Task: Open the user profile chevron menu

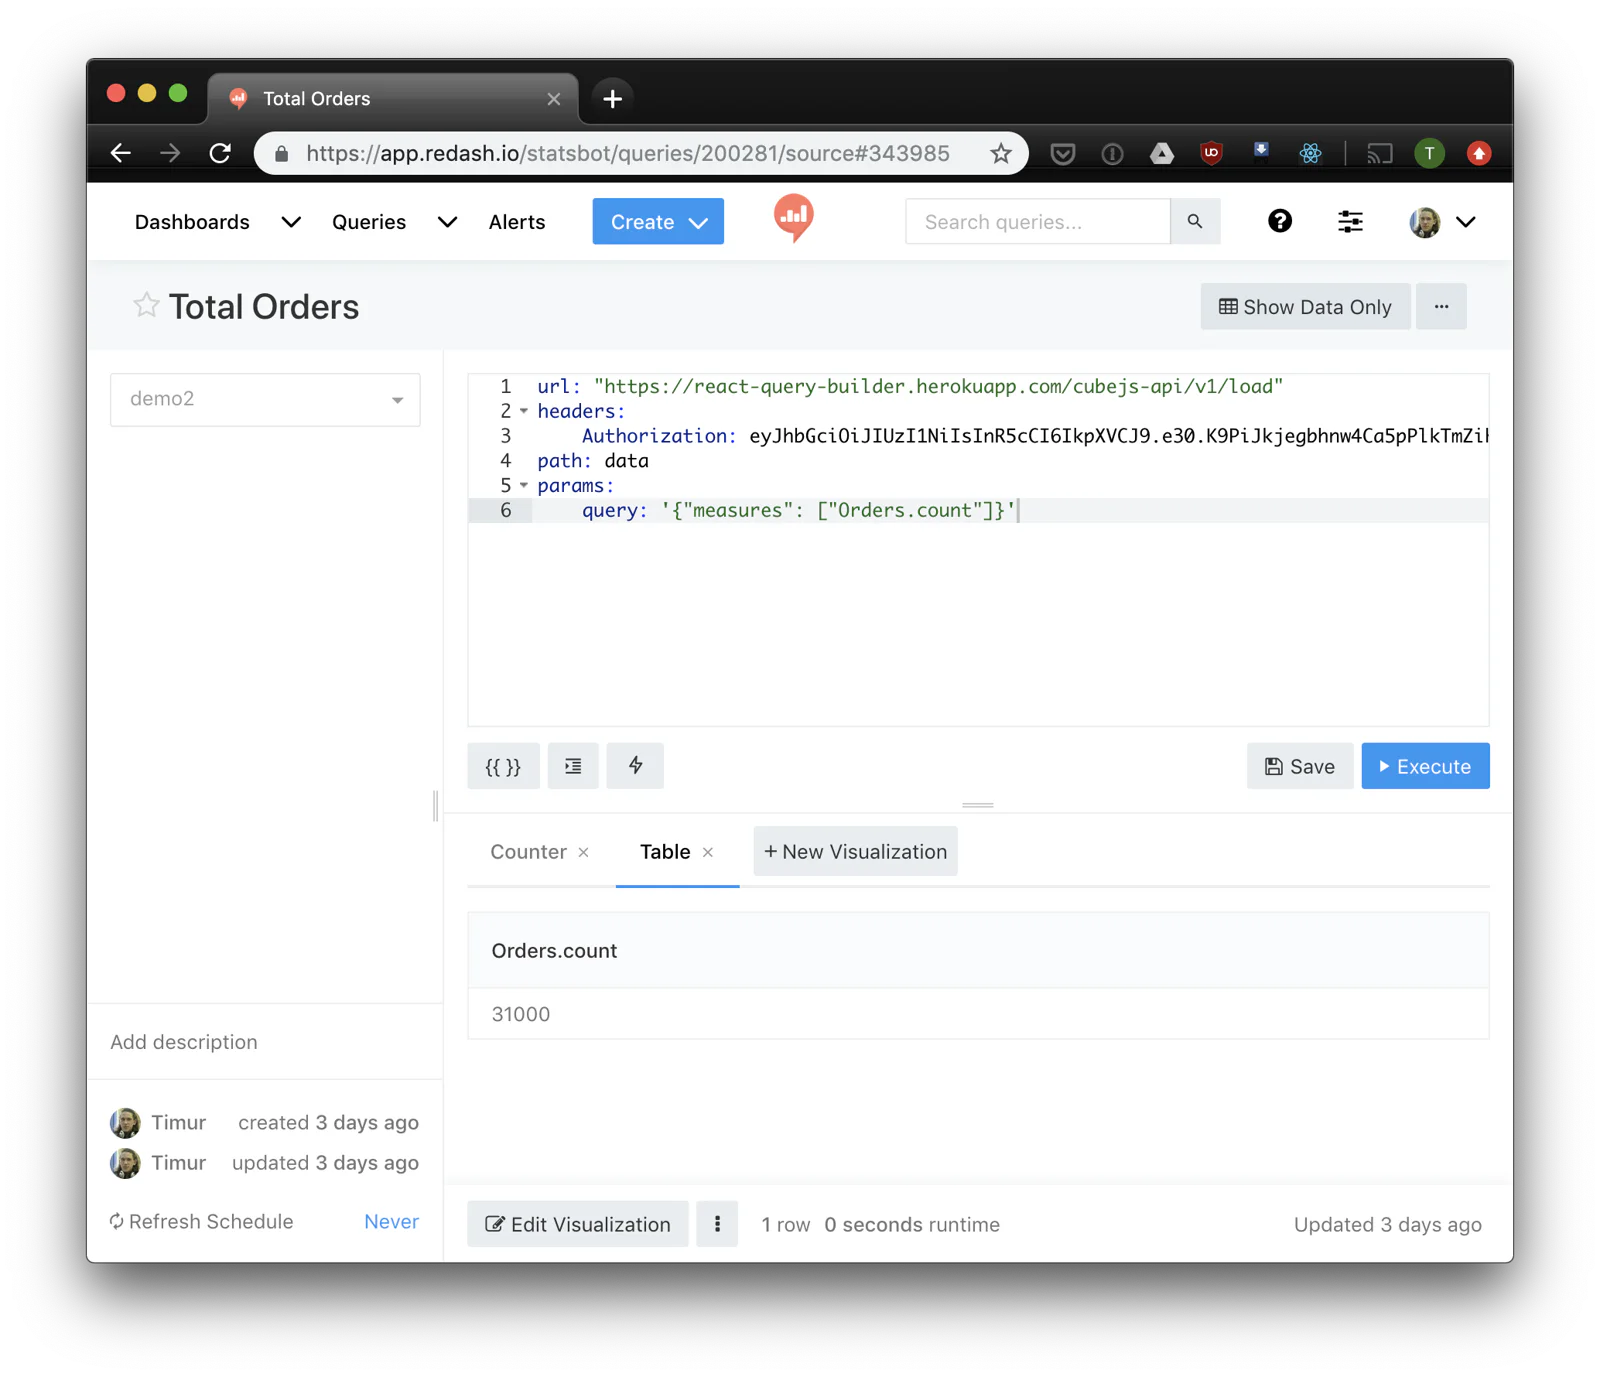Action: (x=1466, y=221)
